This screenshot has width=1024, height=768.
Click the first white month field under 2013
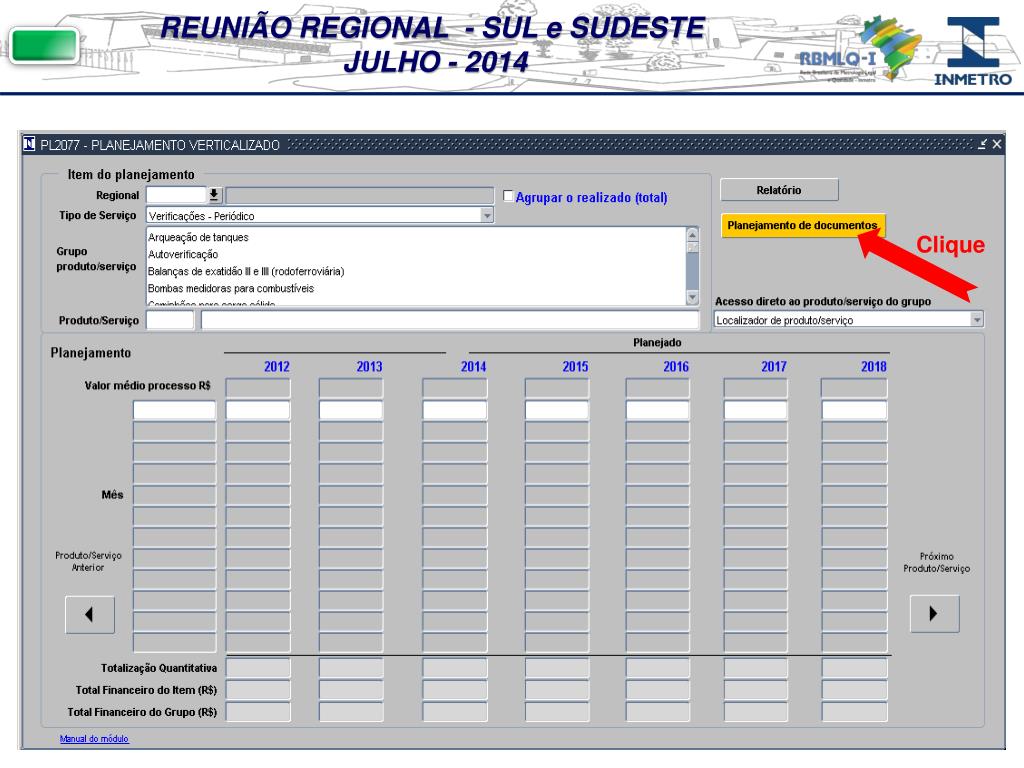click(351, 410)
